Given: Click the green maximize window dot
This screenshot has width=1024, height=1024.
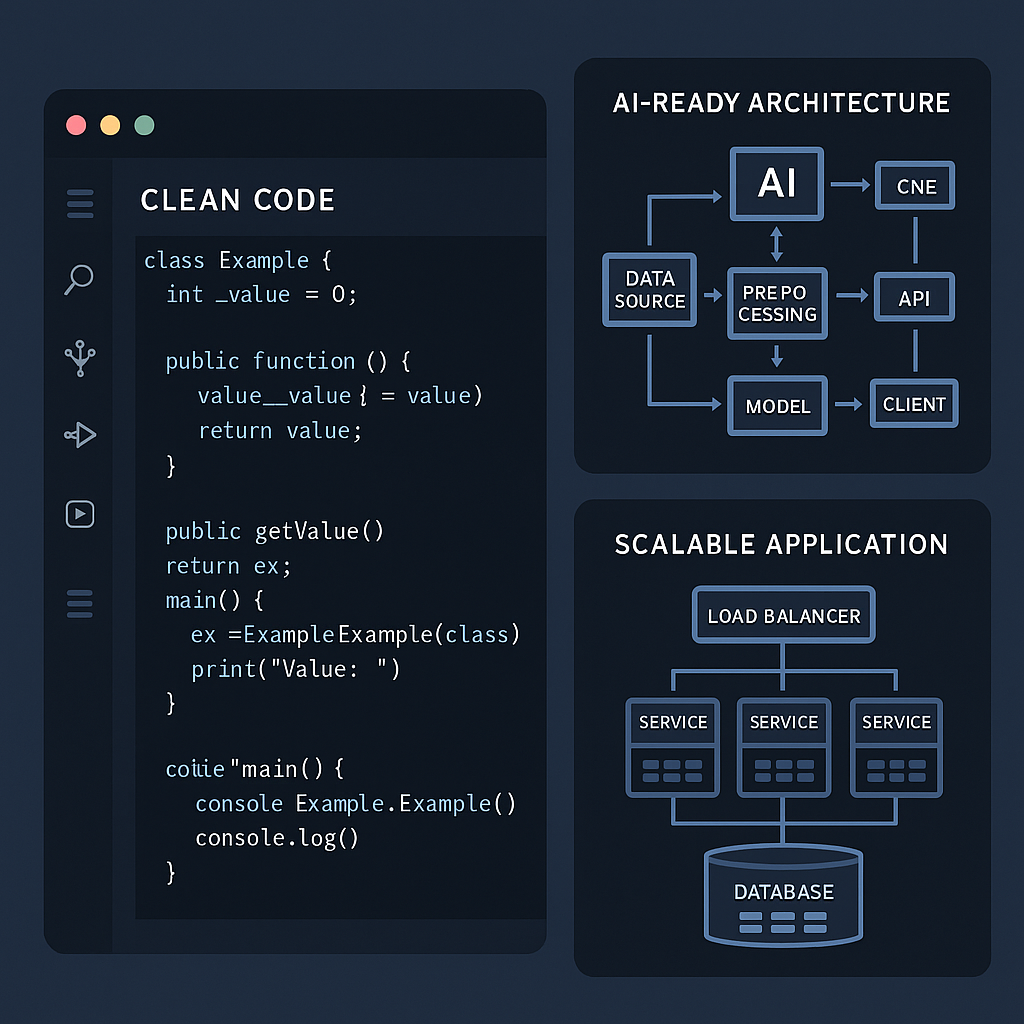Looking at the screenshot, I should 144,125.
